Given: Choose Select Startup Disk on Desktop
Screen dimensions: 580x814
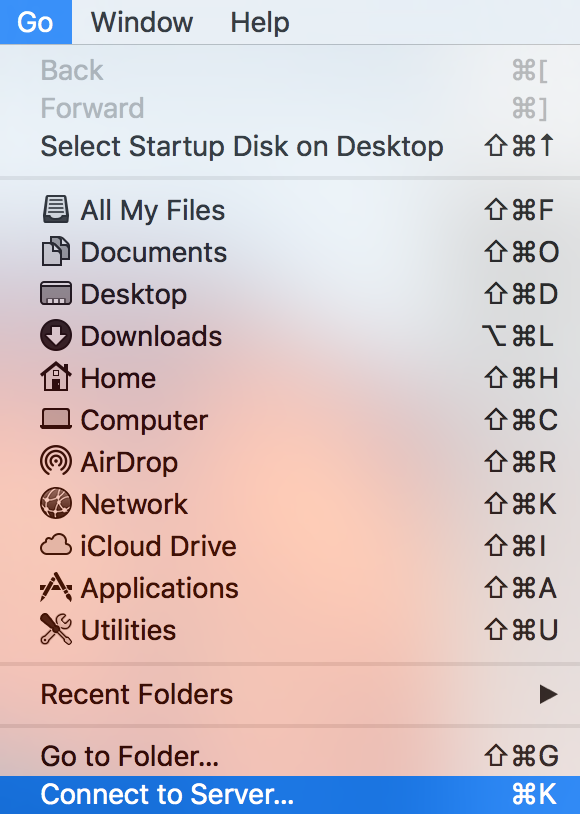Looking at the screenshot, I should [240, 146].
